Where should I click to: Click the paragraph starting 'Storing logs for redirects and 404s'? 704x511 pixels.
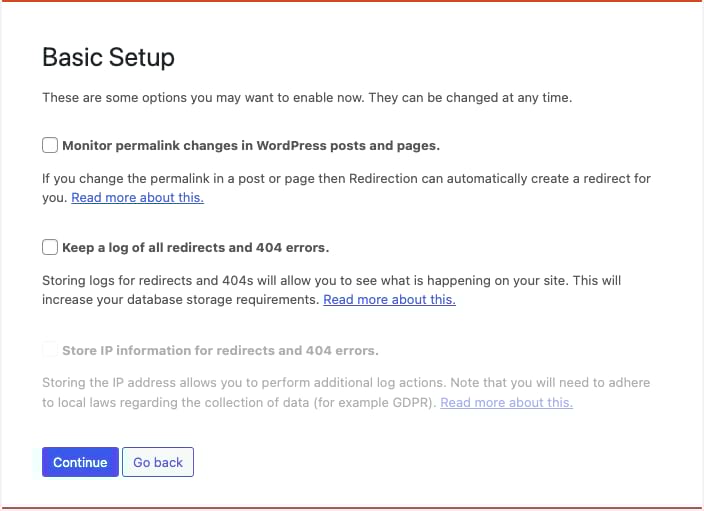pos(331,290)
